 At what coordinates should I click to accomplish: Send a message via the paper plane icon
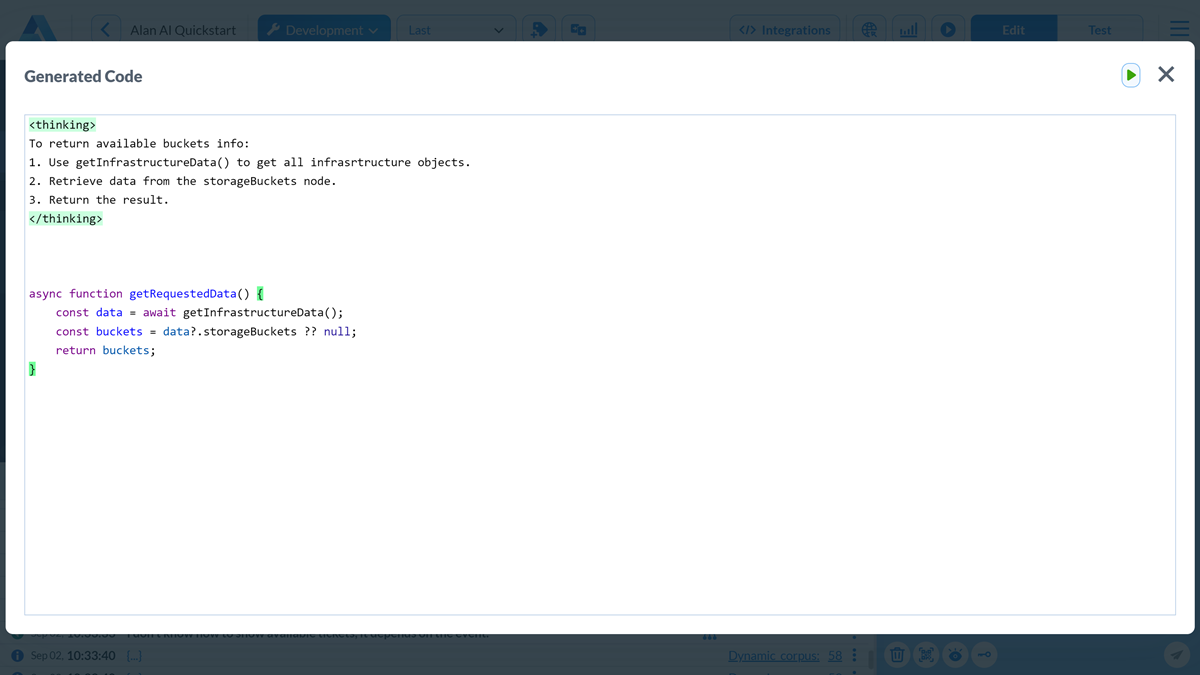[1177, 655]
